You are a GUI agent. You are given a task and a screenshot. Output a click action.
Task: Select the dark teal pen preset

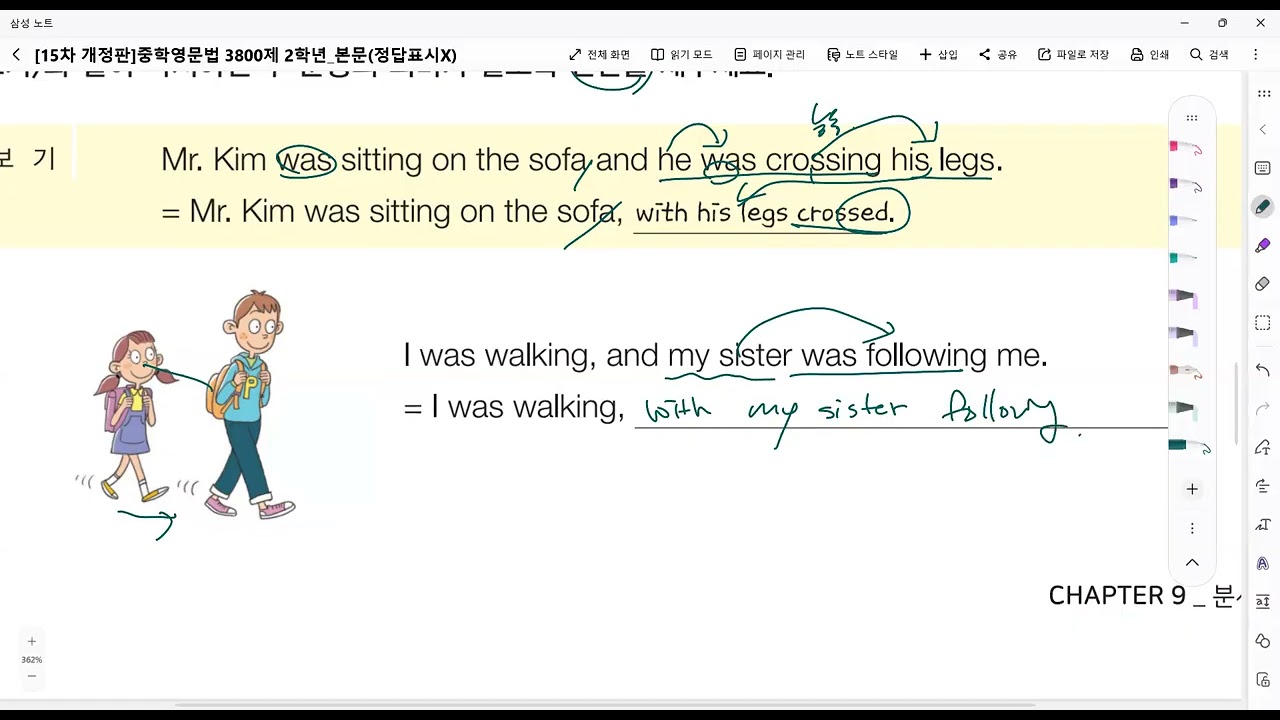tap(1190, 446)
